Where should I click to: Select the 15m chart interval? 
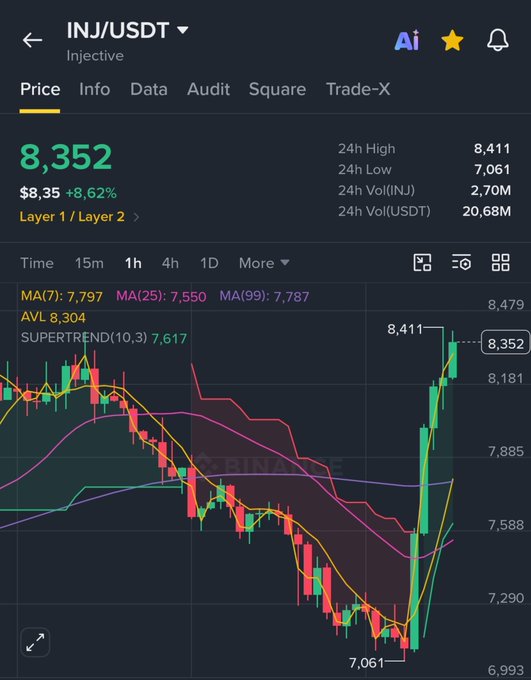point(89,263)
